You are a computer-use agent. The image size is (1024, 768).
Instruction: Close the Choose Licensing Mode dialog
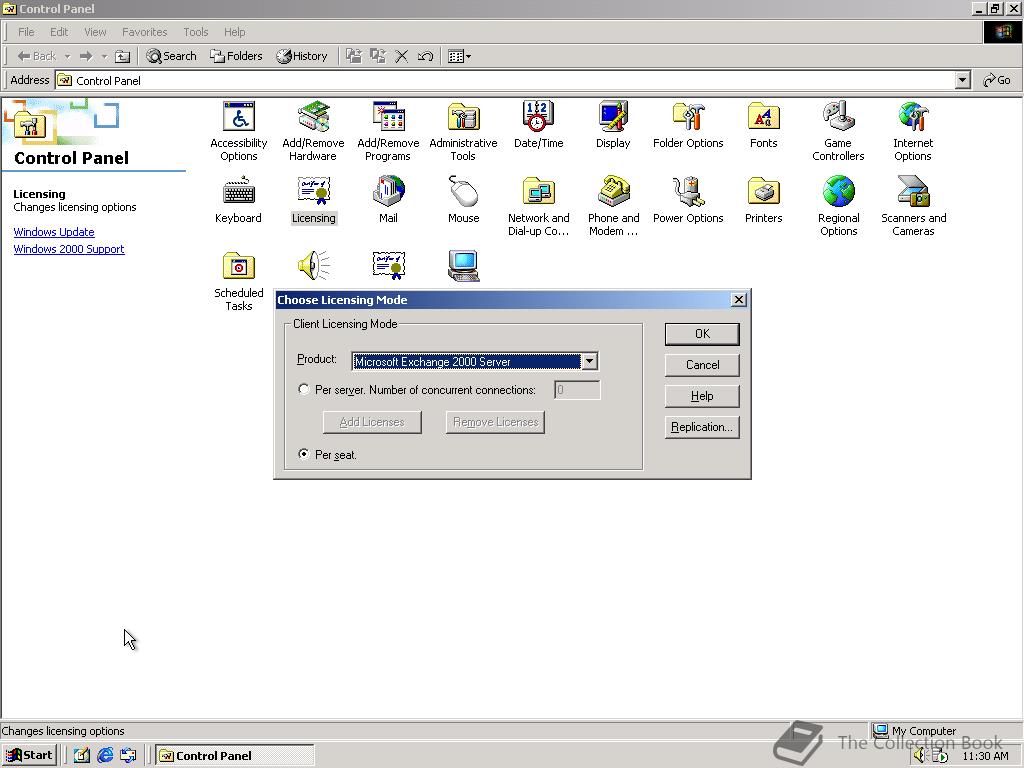coord(739,300)
